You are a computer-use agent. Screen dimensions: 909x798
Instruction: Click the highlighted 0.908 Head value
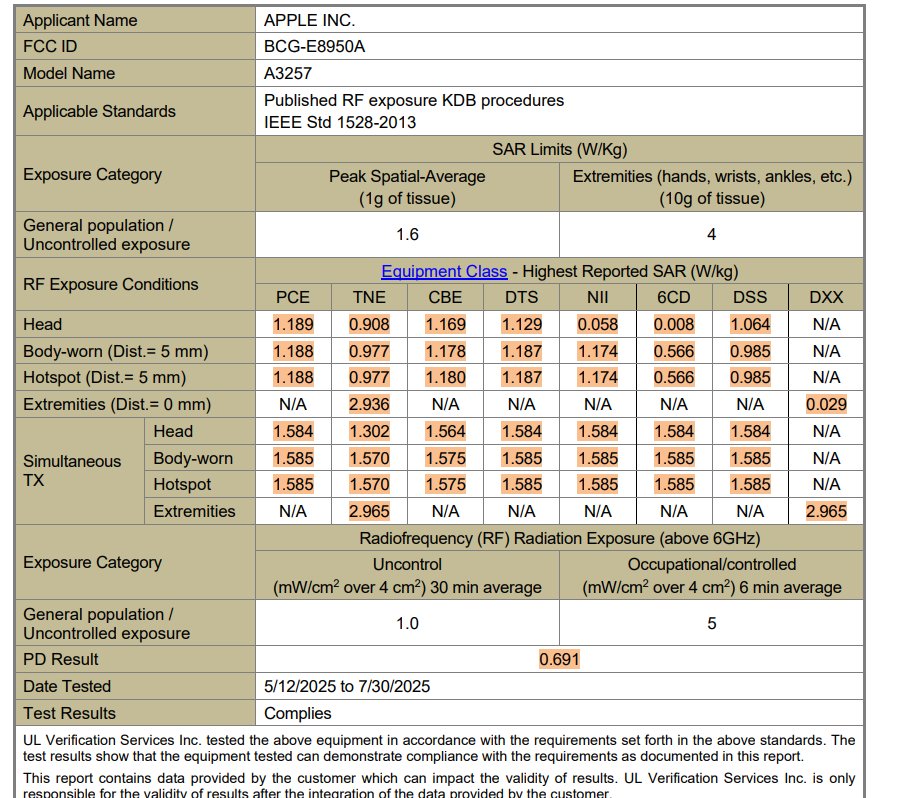369,324
